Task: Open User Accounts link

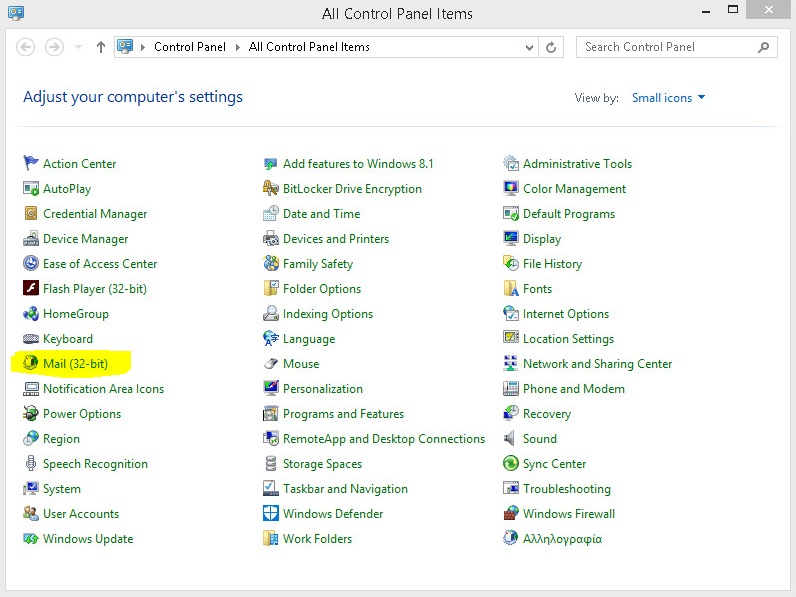Action: 81,513
